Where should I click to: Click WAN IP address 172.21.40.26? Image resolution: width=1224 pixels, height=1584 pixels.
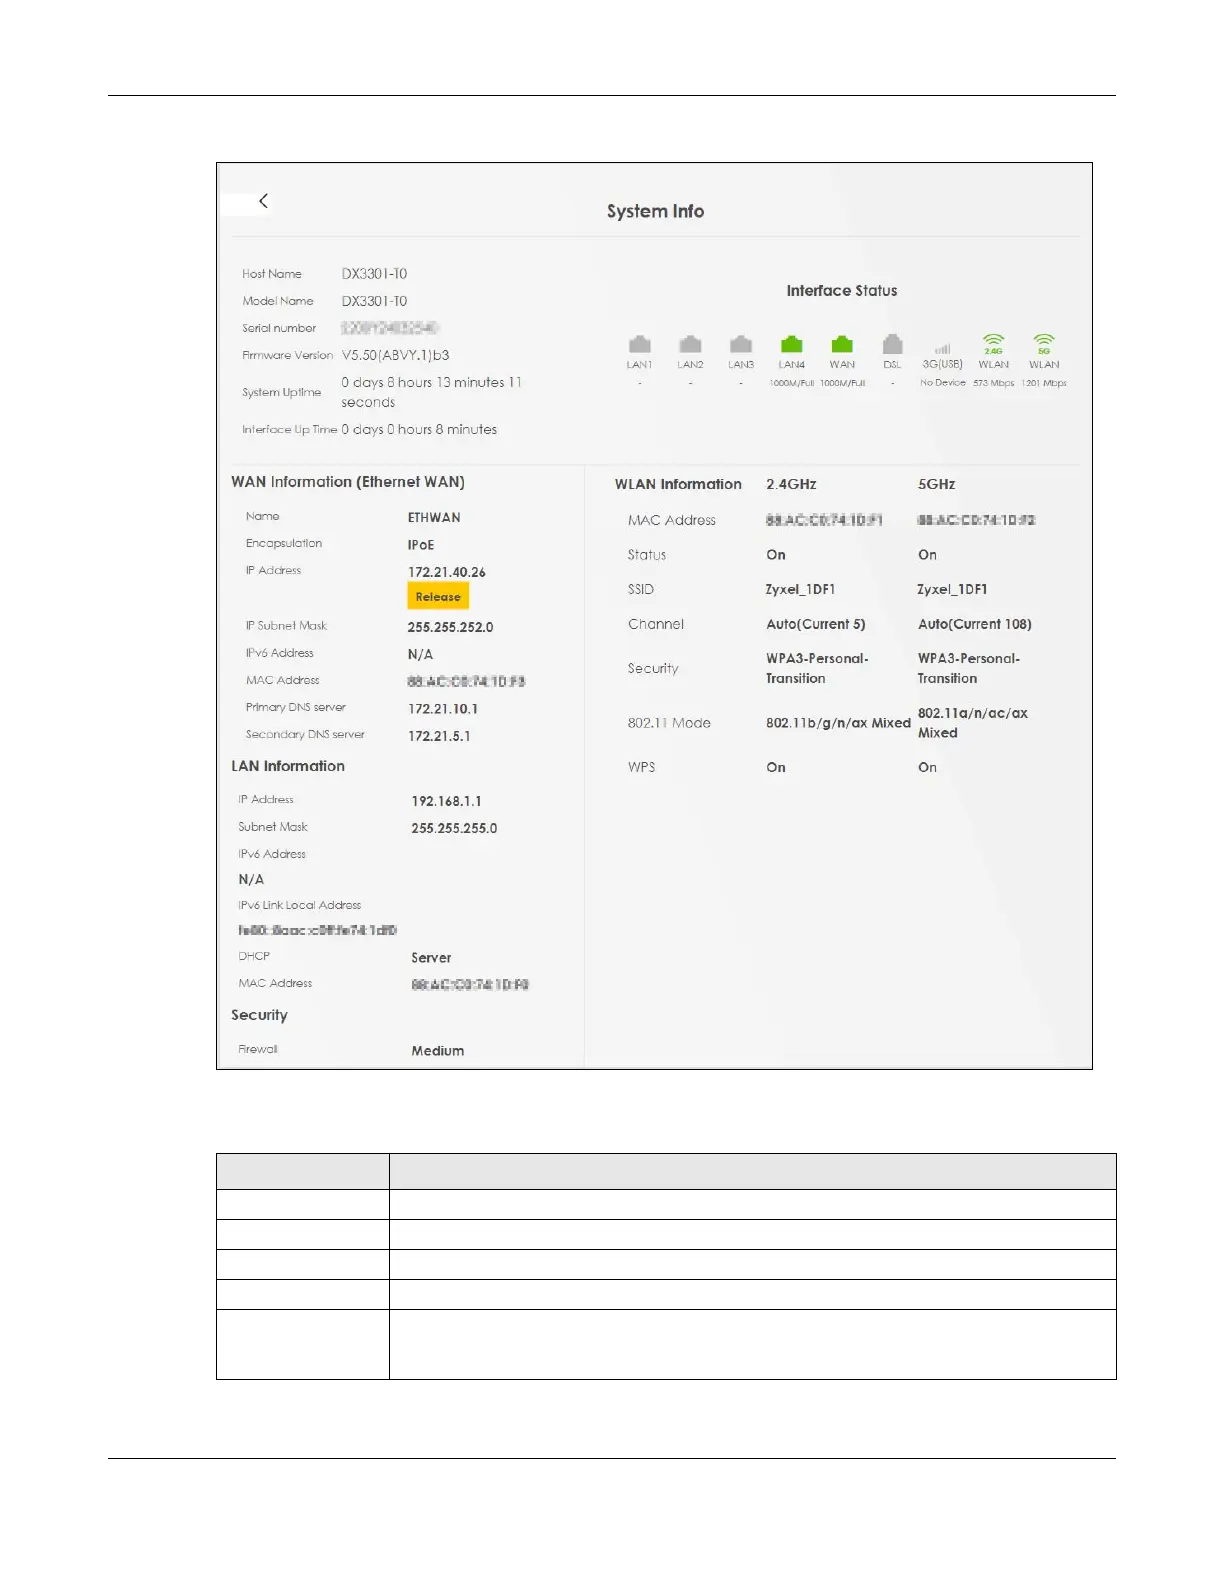tap(447, 572)
